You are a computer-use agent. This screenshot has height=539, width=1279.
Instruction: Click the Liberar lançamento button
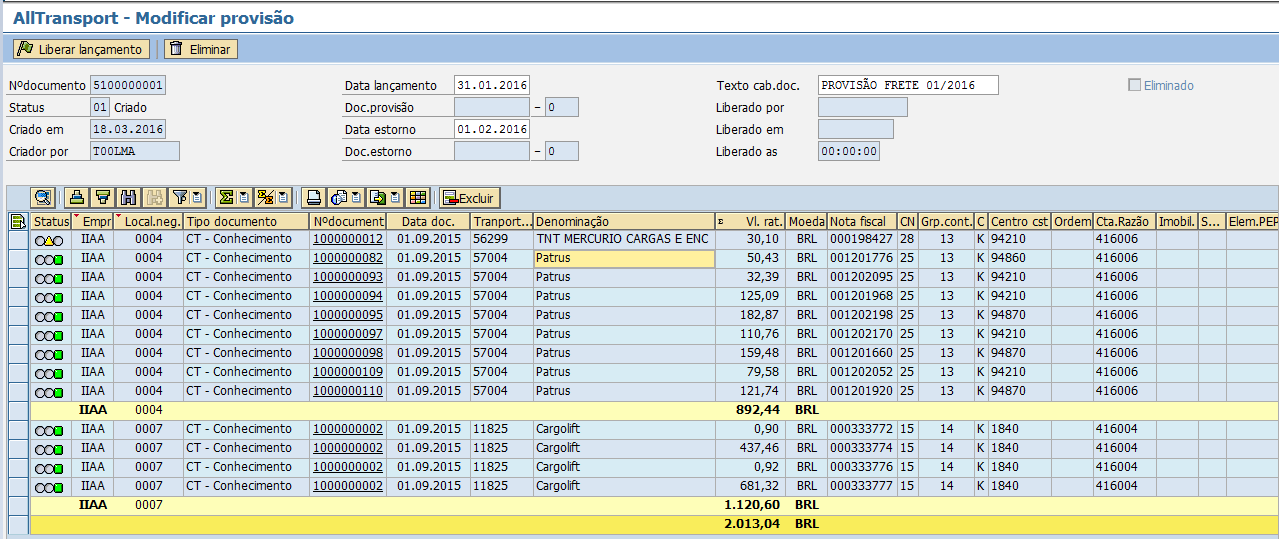(x=81, y=49)
